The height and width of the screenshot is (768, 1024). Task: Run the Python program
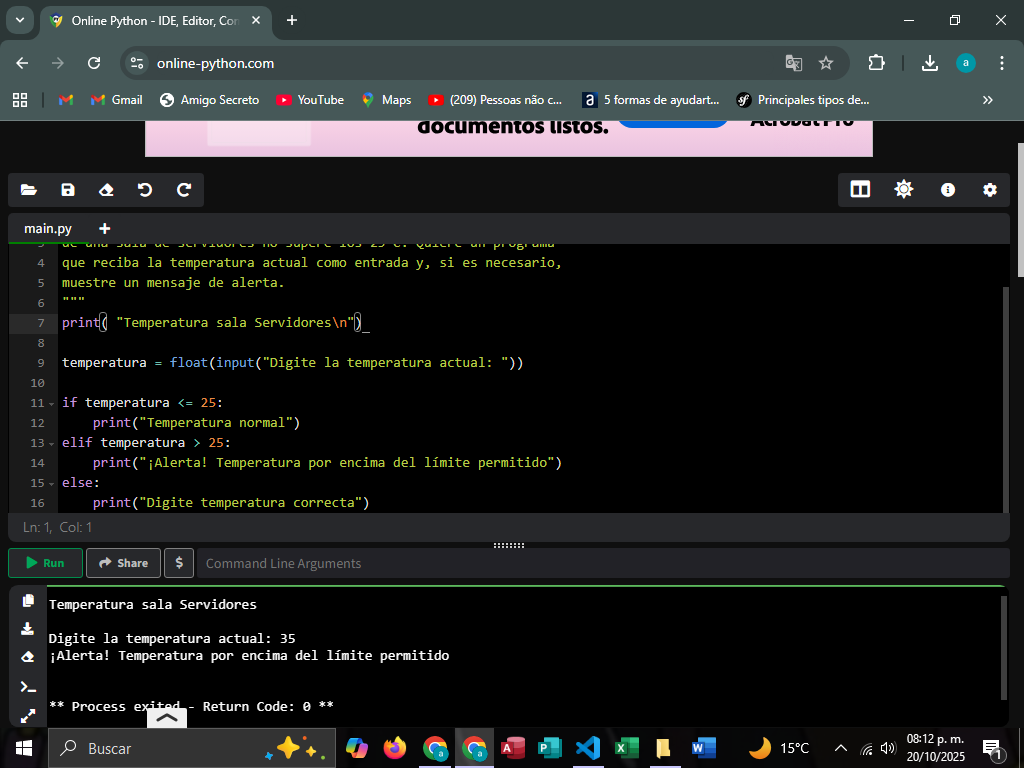point(45,563)
